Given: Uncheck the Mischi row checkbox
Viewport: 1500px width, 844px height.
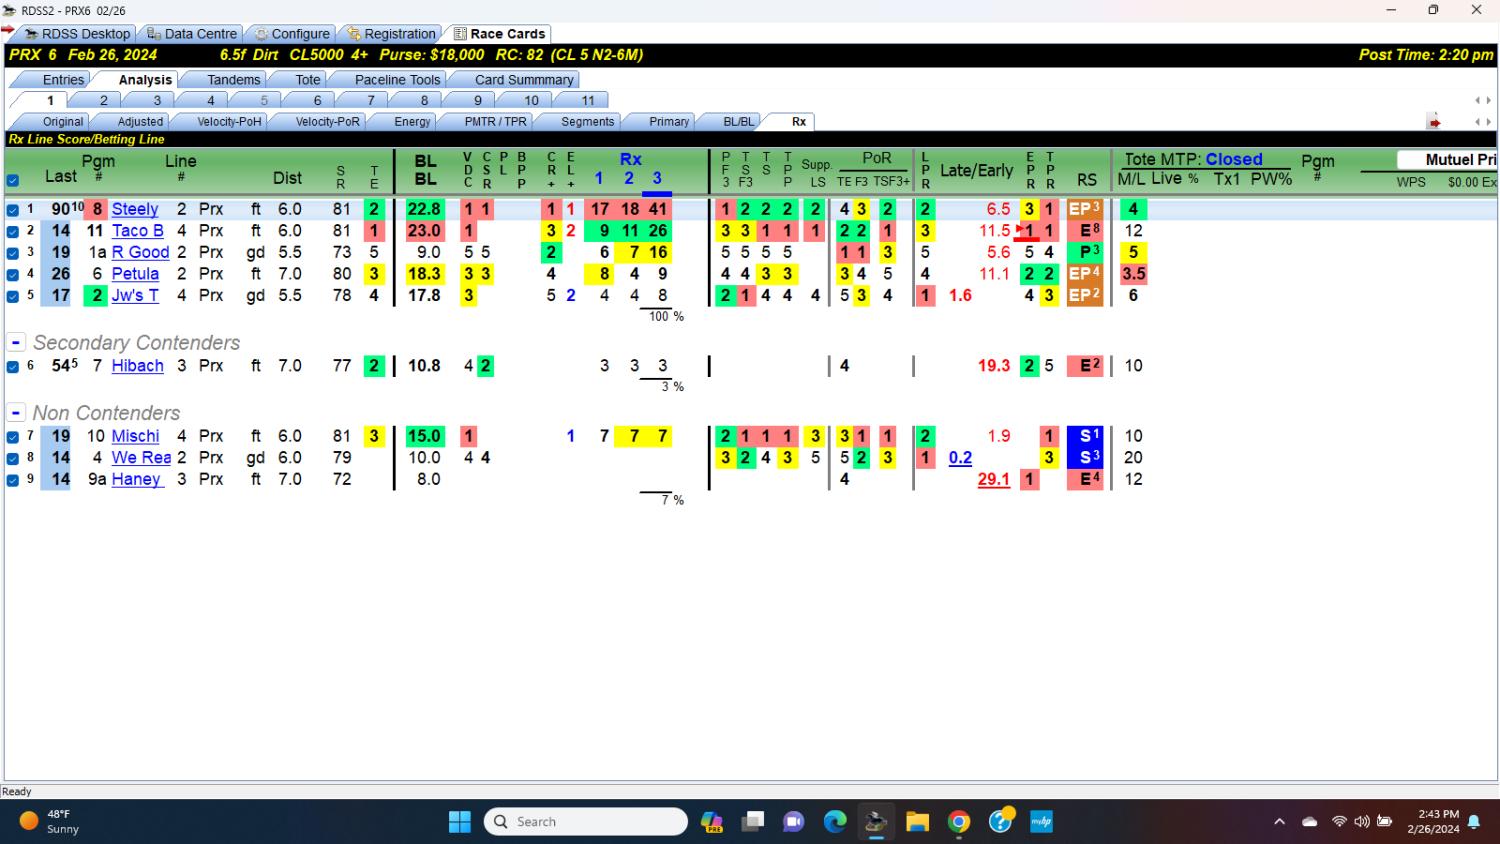Looking at the screenshot, I should coord(13,437).
